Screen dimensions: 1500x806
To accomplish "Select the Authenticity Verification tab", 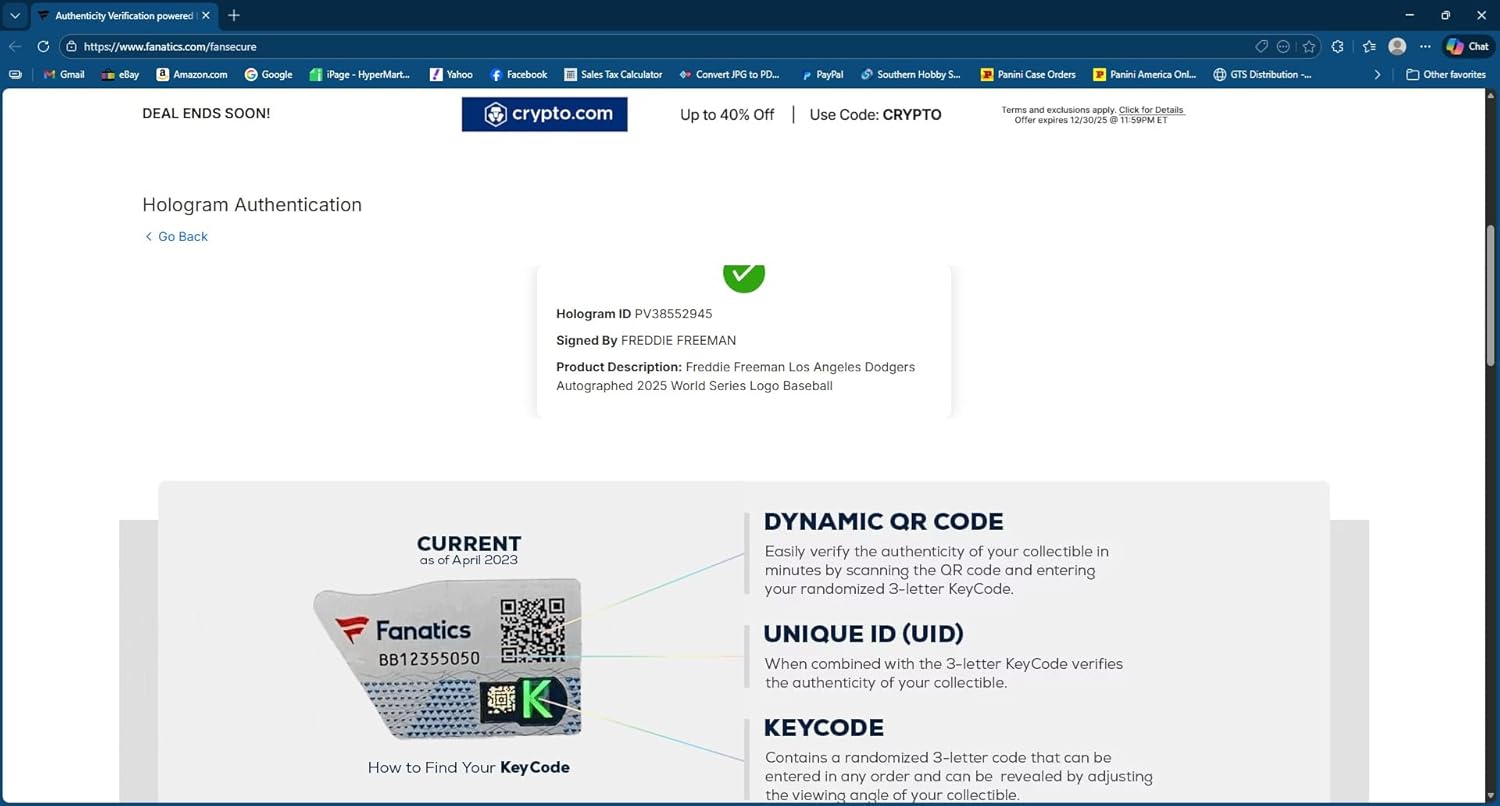I will [118, 16].
